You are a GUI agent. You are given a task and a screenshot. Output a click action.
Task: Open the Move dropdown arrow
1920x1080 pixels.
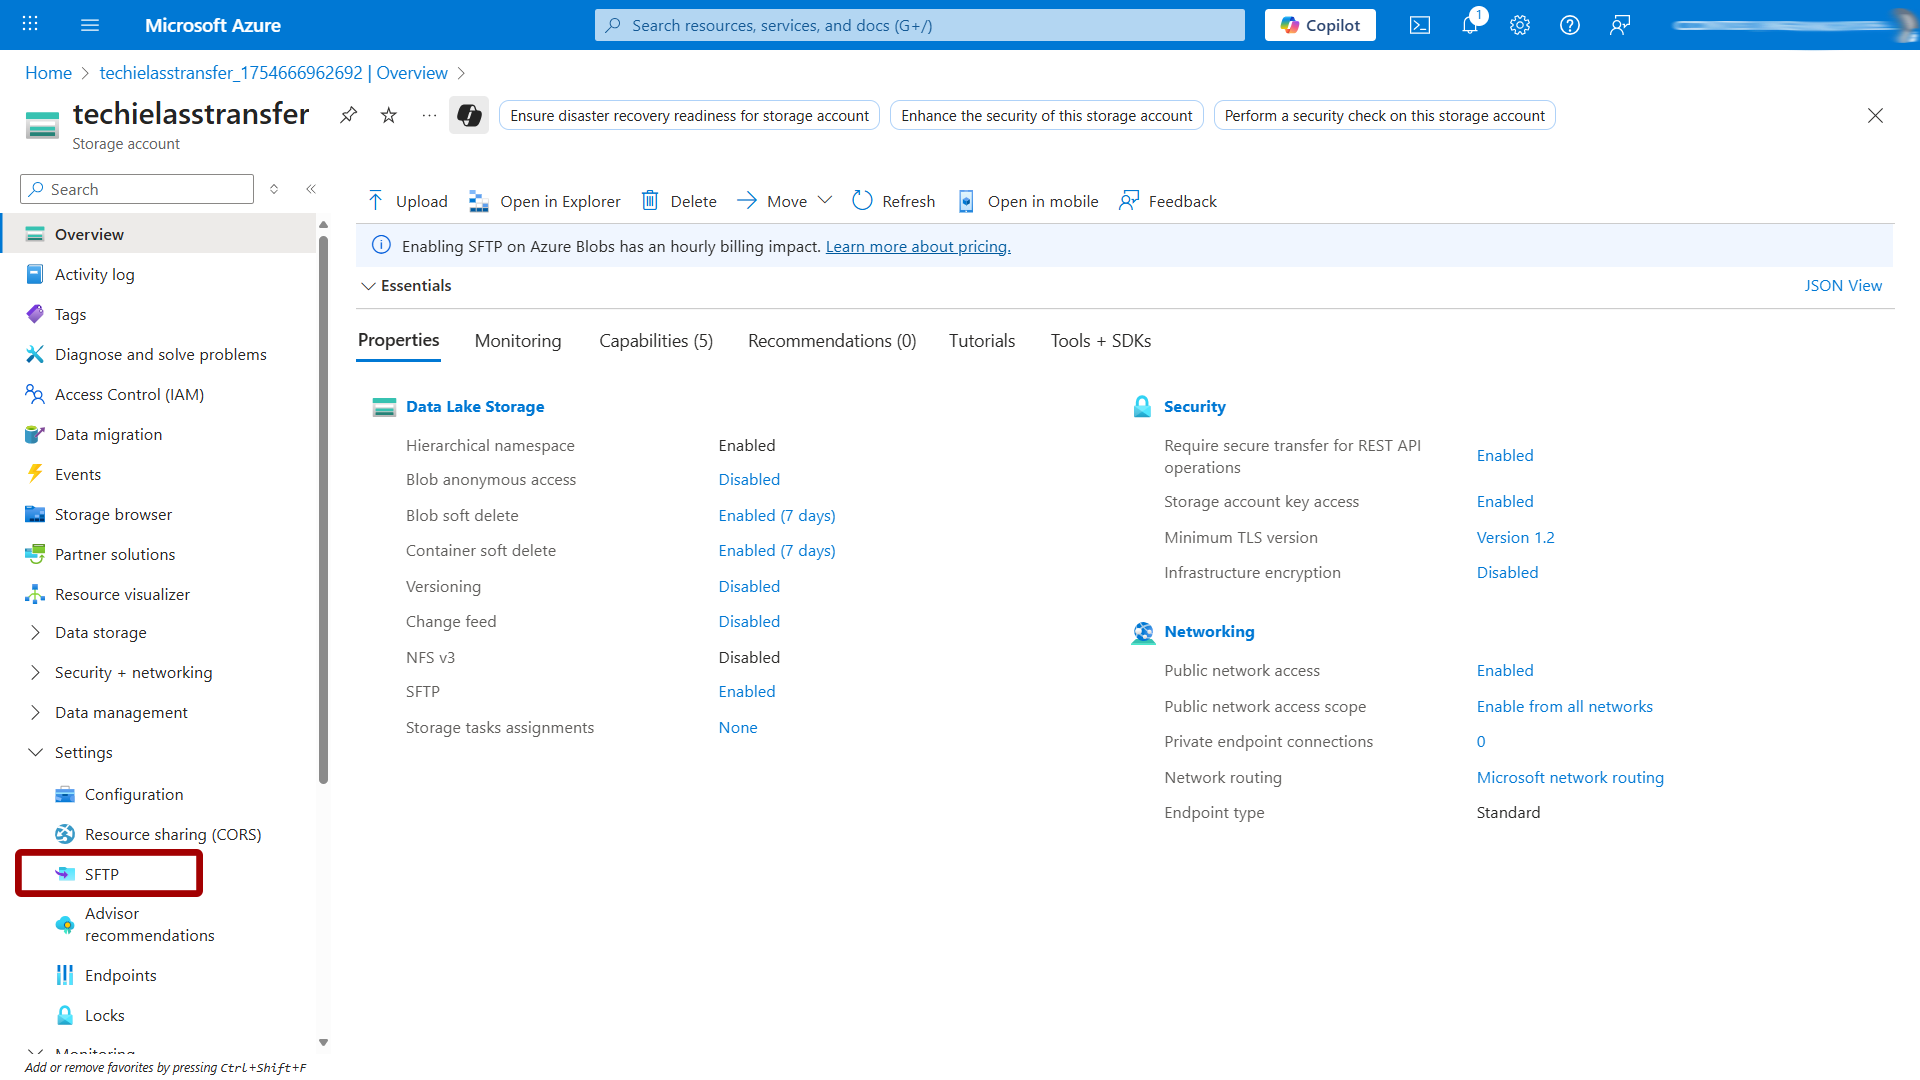(x=825, y=200)
